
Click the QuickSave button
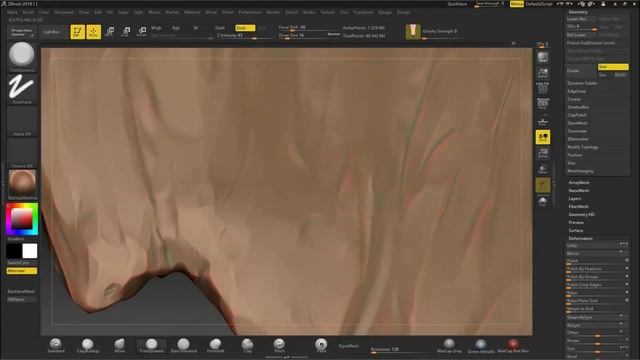pyautogui.click(x=457, y=4)
